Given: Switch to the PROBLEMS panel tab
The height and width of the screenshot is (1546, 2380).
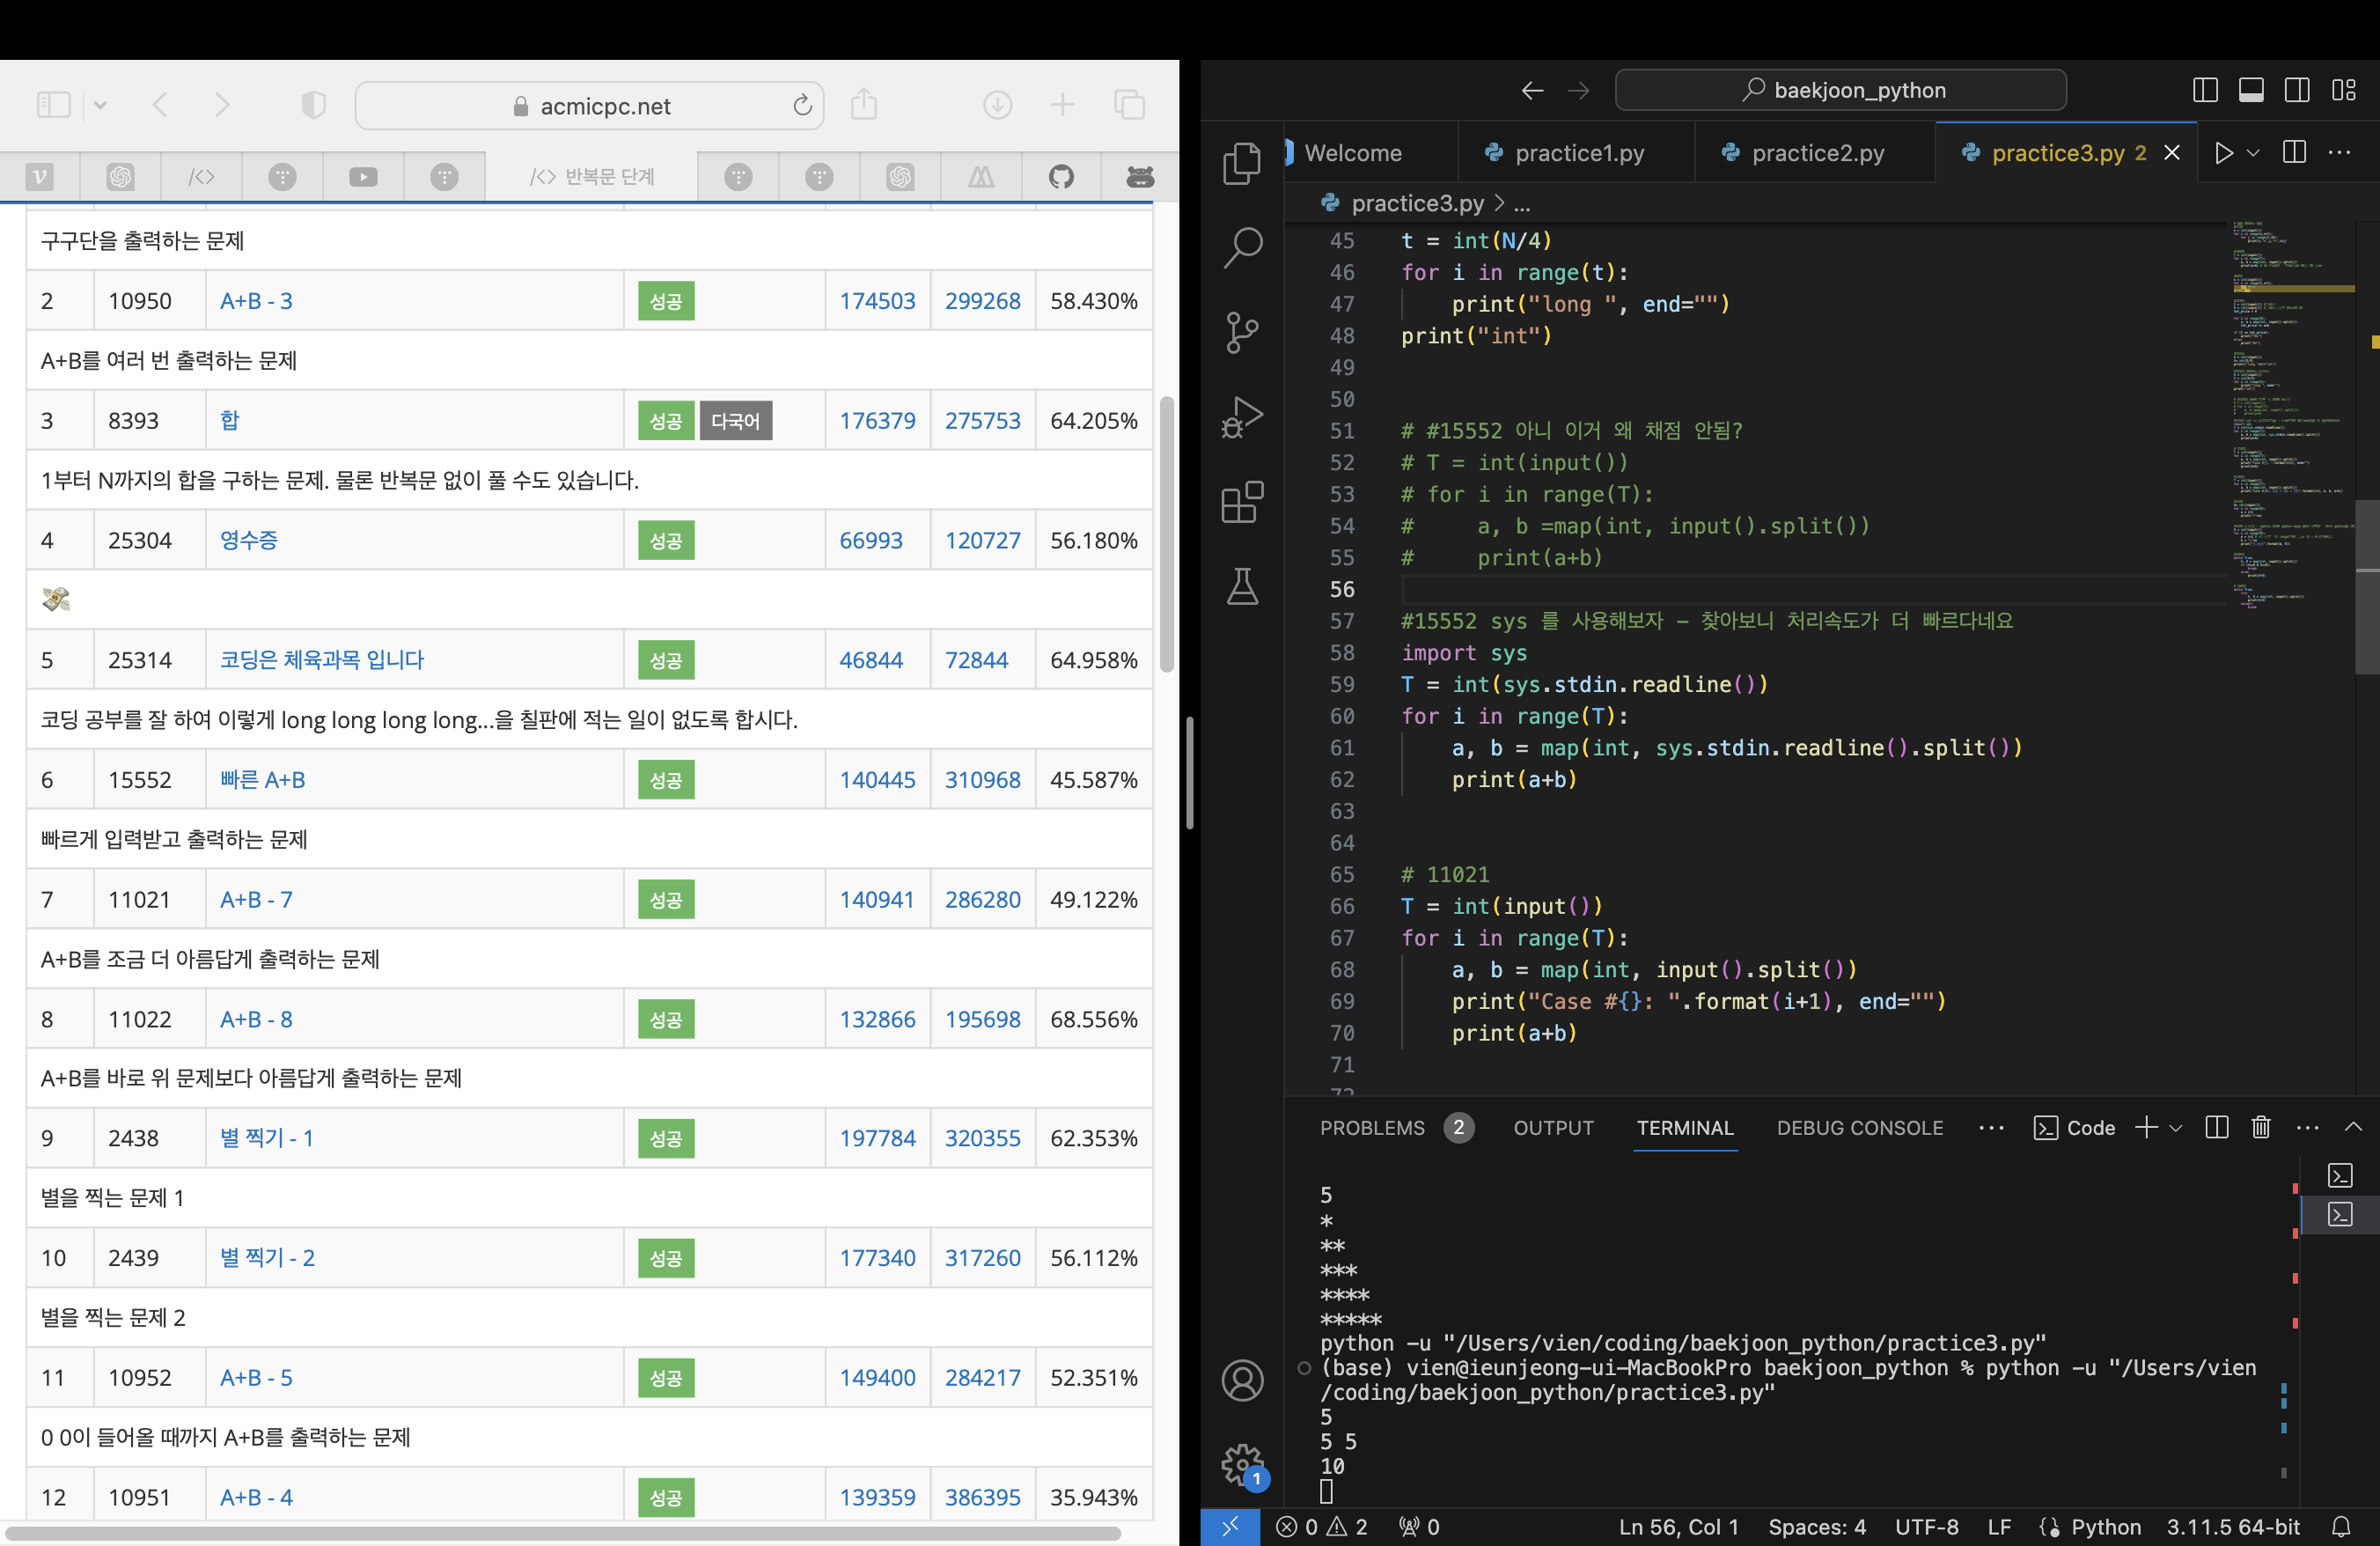Looking at the screenshot, I should [x=1372, y=1128].
